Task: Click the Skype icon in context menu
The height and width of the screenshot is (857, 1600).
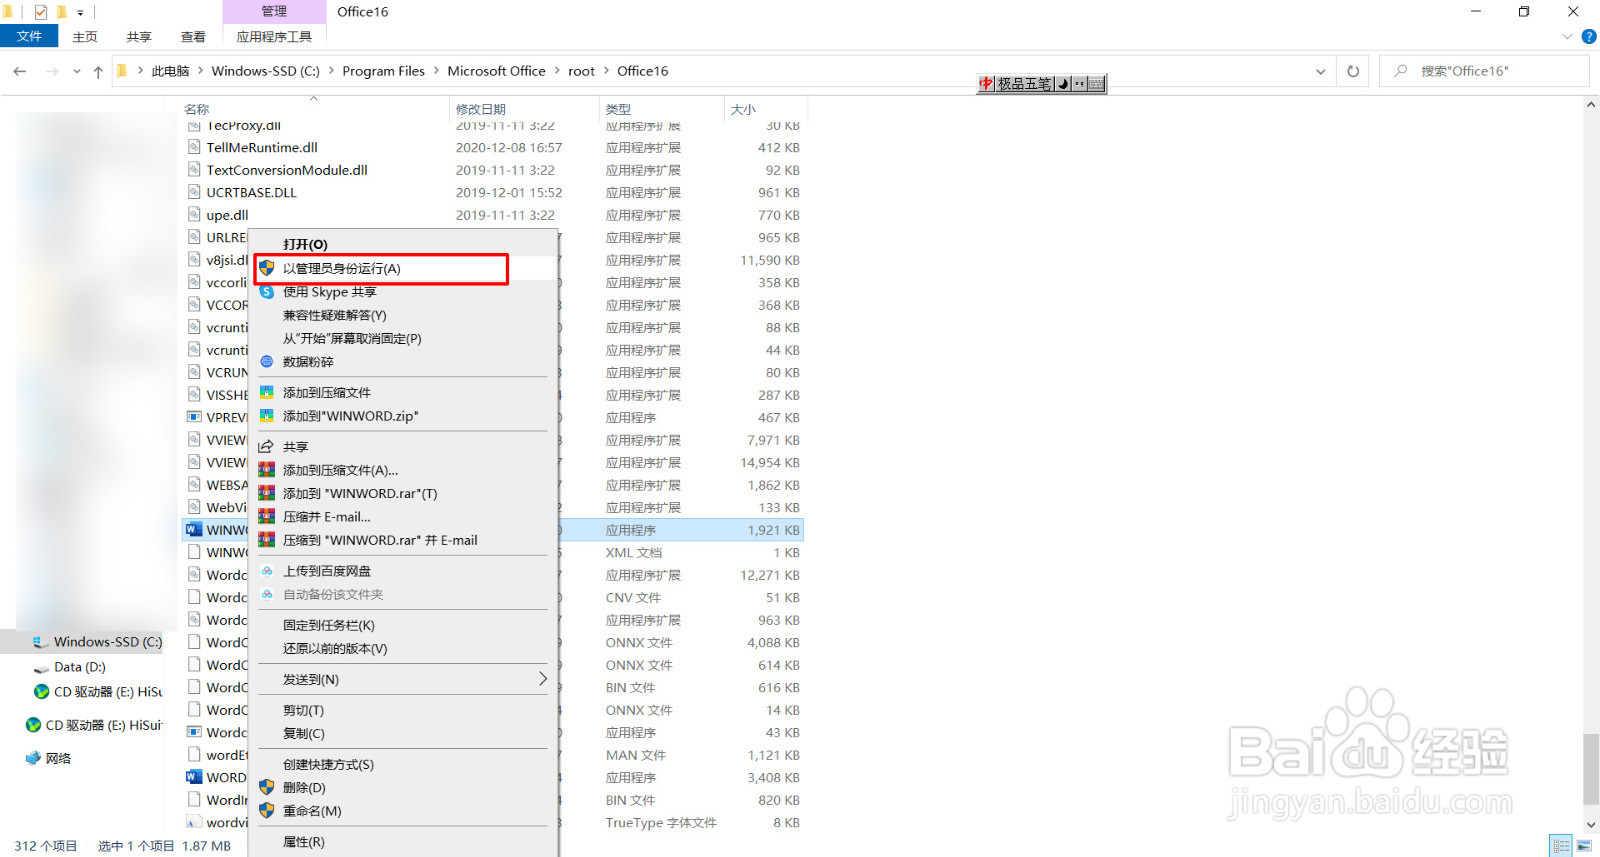Action: (267, 292)
